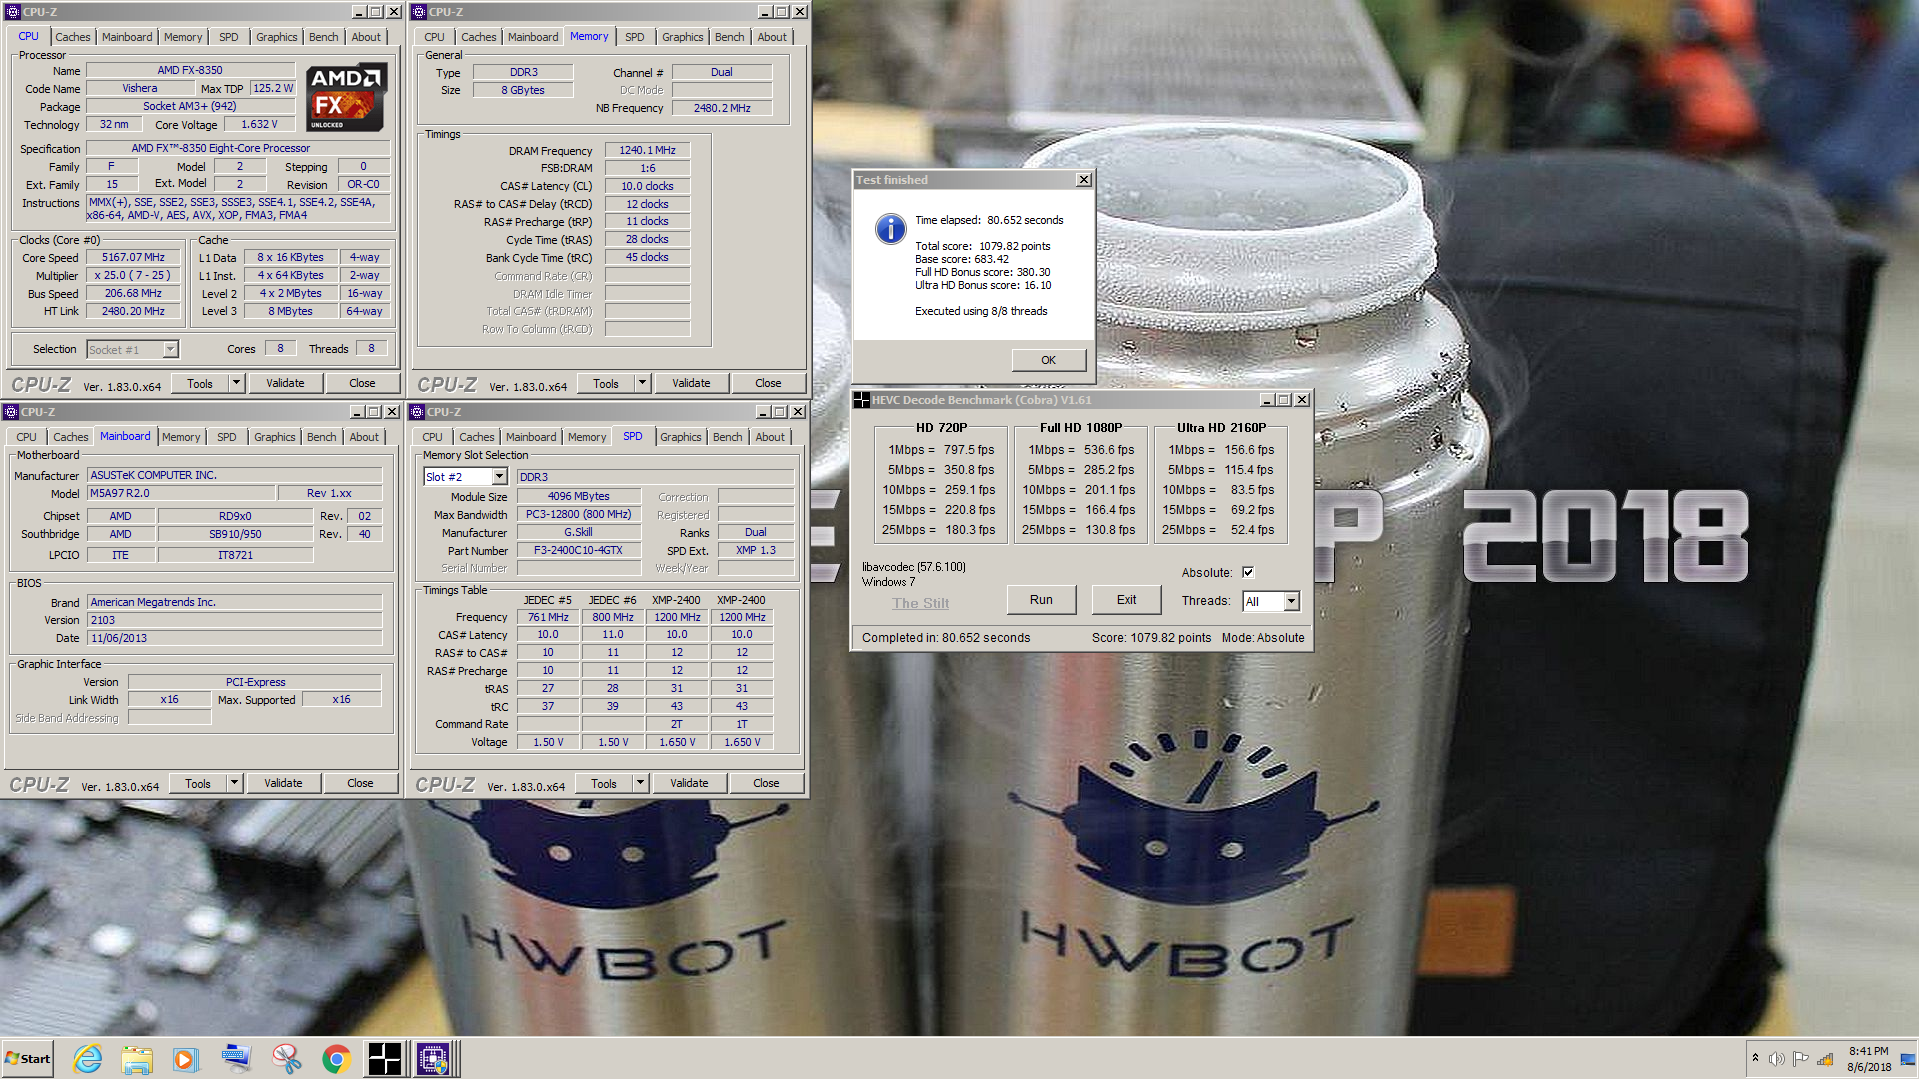Open The Stilt link

[x=920, y=603]
